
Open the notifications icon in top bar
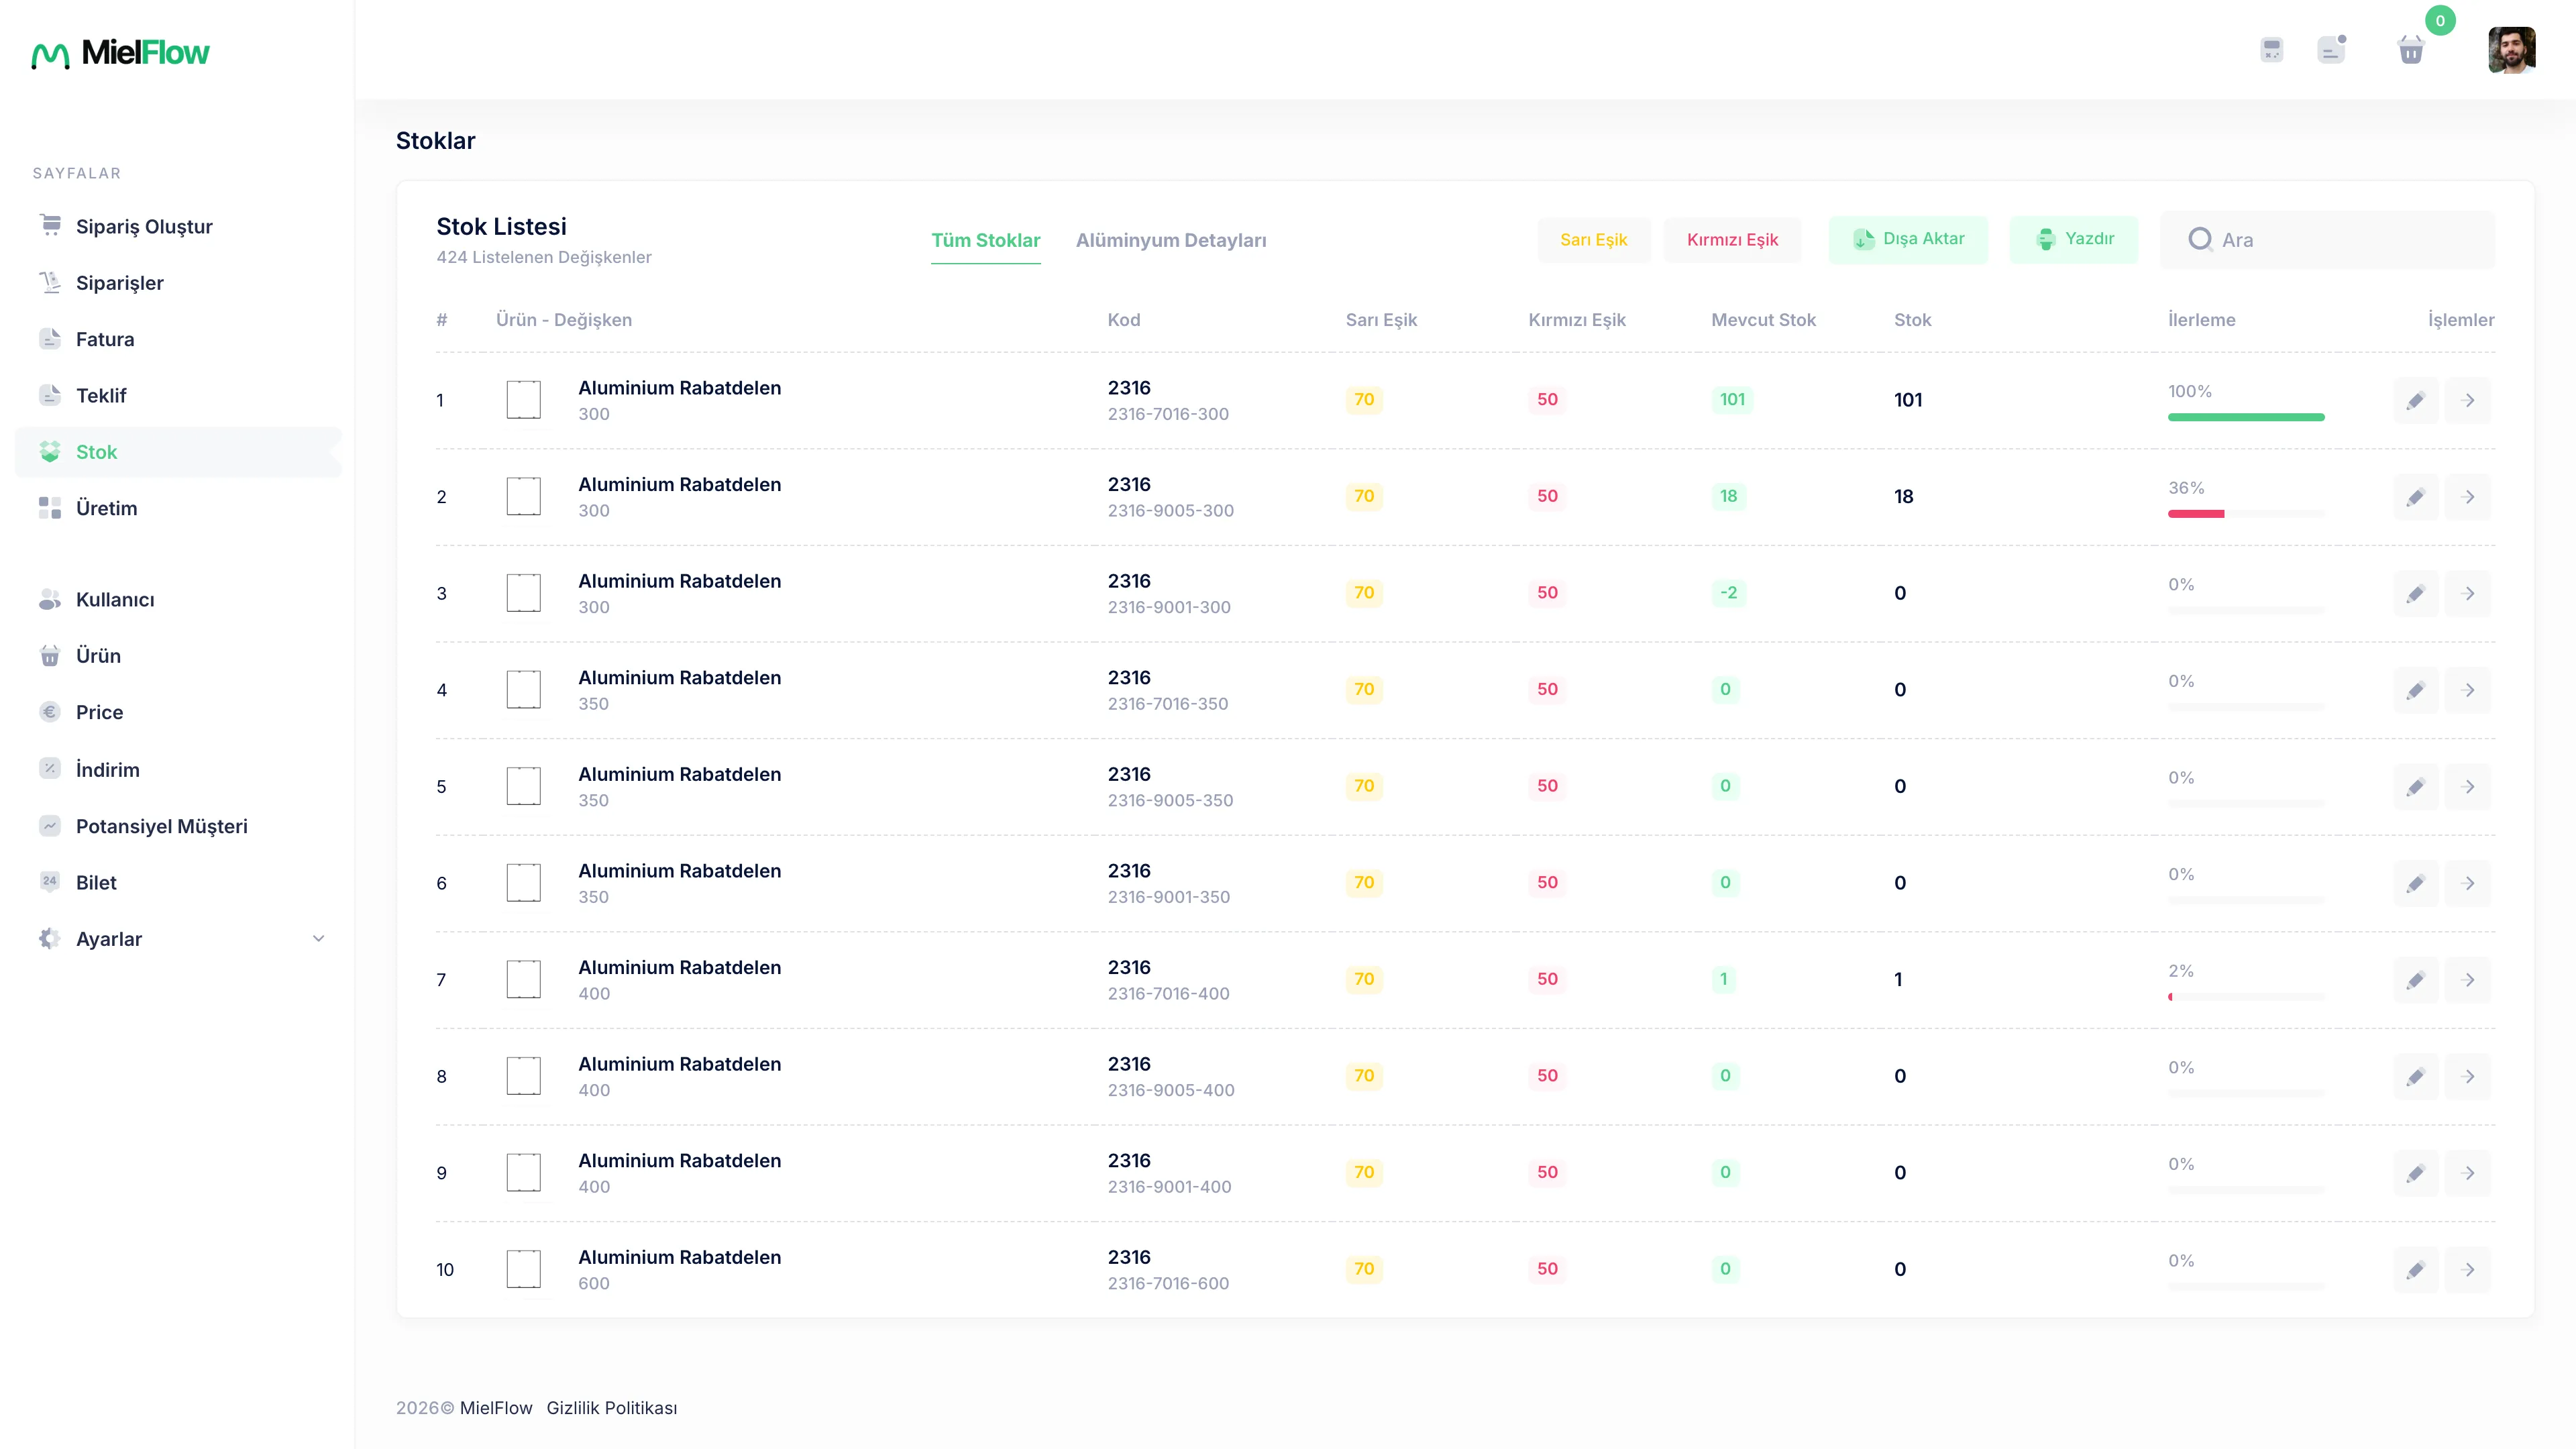pyautogui.click(x=2331, y=49)
